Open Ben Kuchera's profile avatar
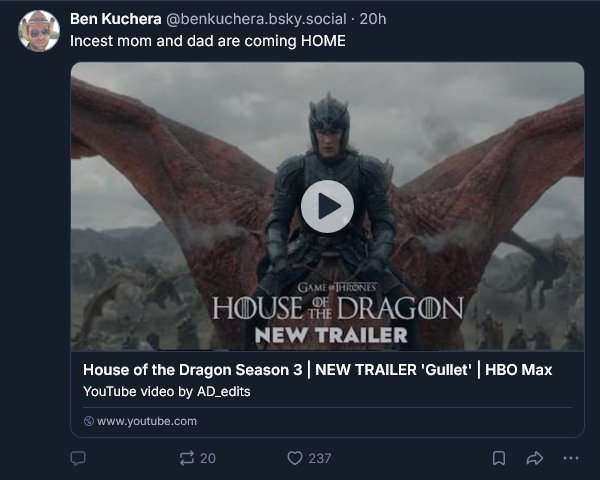This screenshot has height=480, width=600. pos(39,31)
